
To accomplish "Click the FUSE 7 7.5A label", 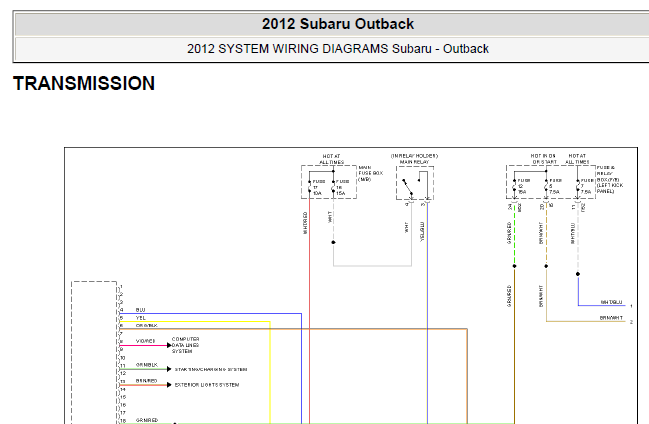I will tap(587, 186).
